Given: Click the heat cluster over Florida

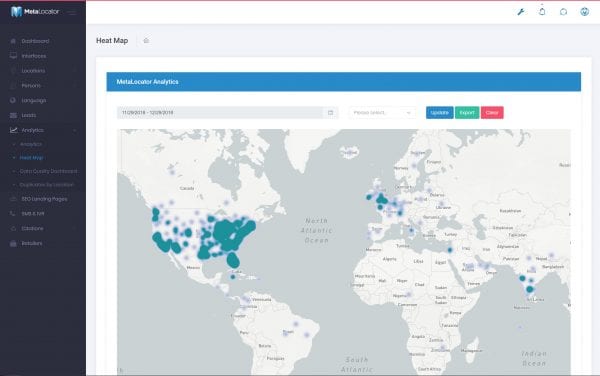Looking at the screenshot, I should [233, 260].
